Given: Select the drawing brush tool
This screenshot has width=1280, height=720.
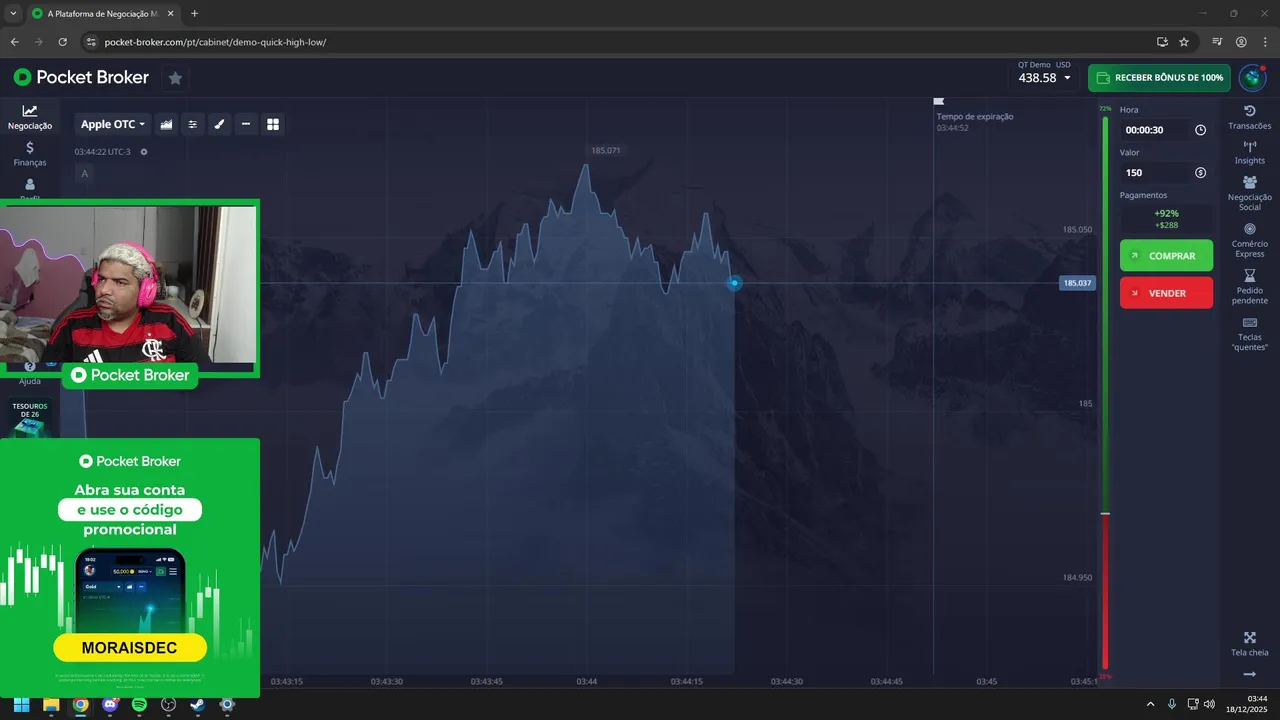Looking at the screenshot, I should (219, 124).
